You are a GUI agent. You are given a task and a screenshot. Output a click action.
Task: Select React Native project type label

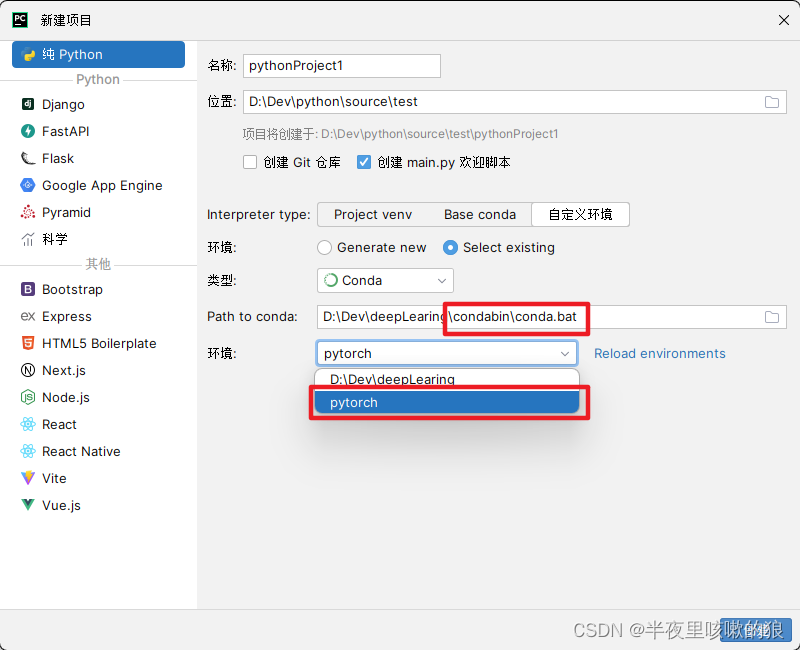[81, 451]
